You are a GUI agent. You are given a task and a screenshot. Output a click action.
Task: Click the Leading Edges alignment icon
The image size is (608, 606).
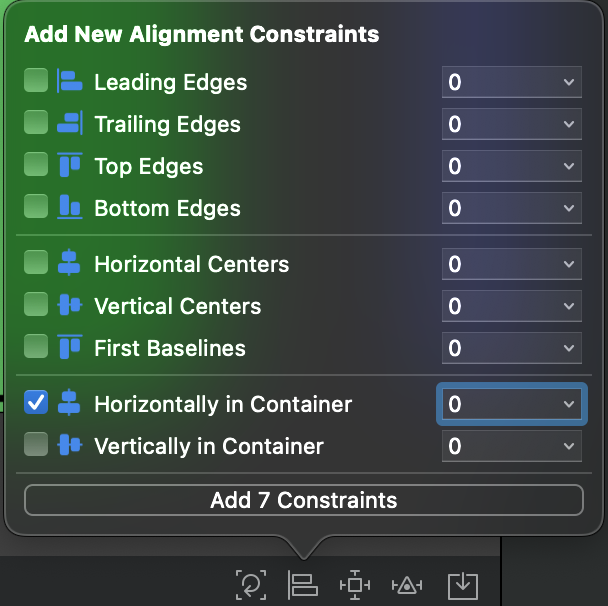[x=69, y=82]
